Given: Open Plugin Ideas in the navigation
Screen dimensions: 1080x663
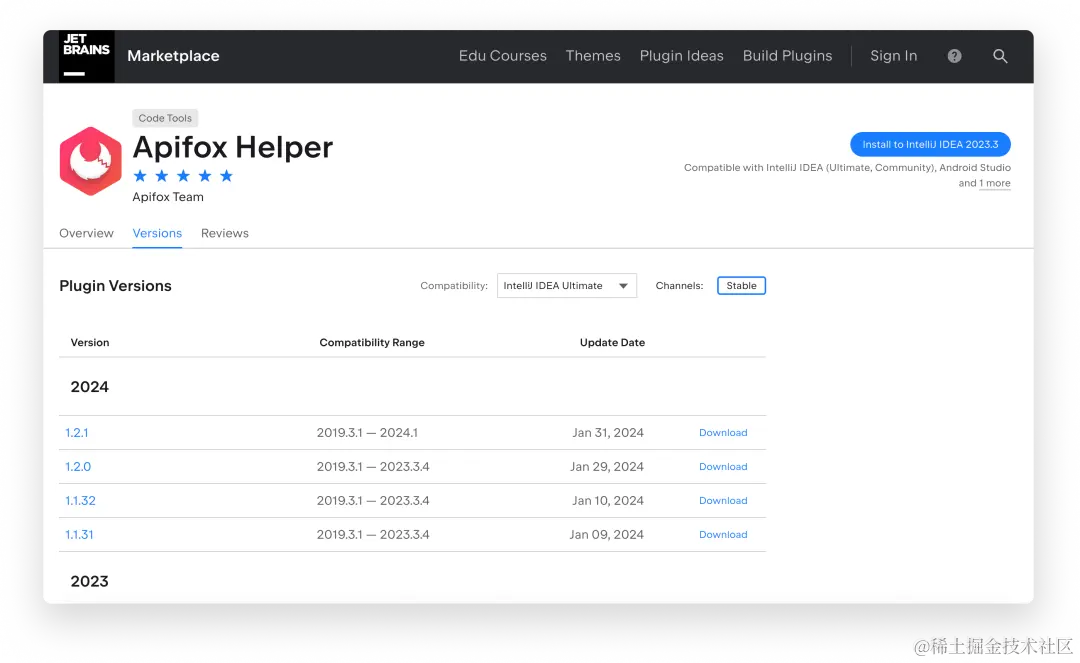Looking at the screenshot, I should coord(681,56).
